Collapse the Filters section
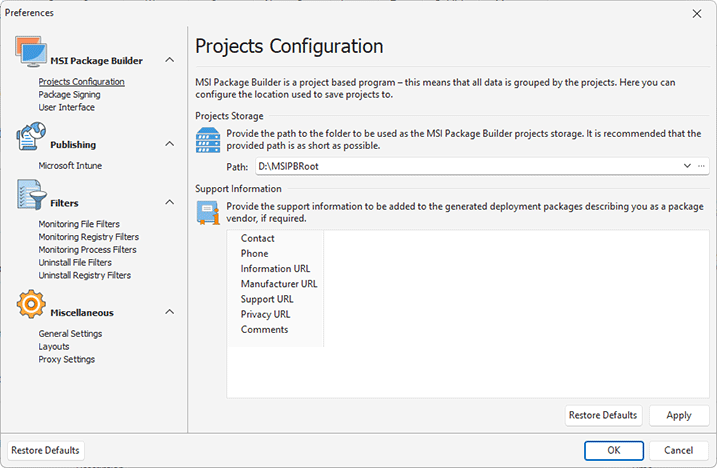717x468 pixels. click(169, 203)
